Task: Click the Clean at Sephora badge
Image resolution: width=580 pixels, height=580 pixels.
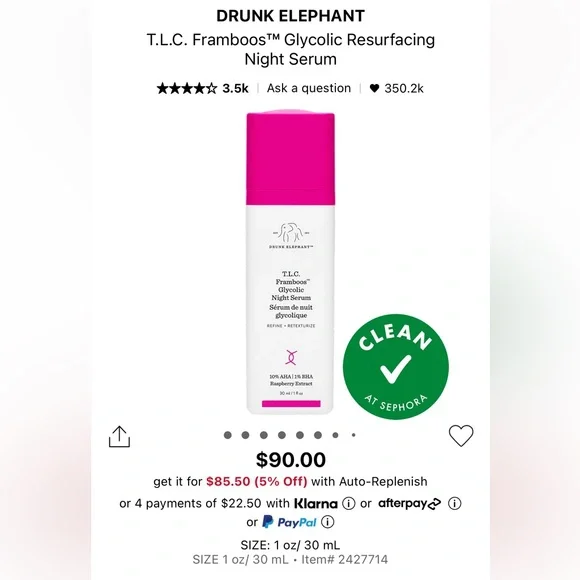Action: tap(396, 367)
